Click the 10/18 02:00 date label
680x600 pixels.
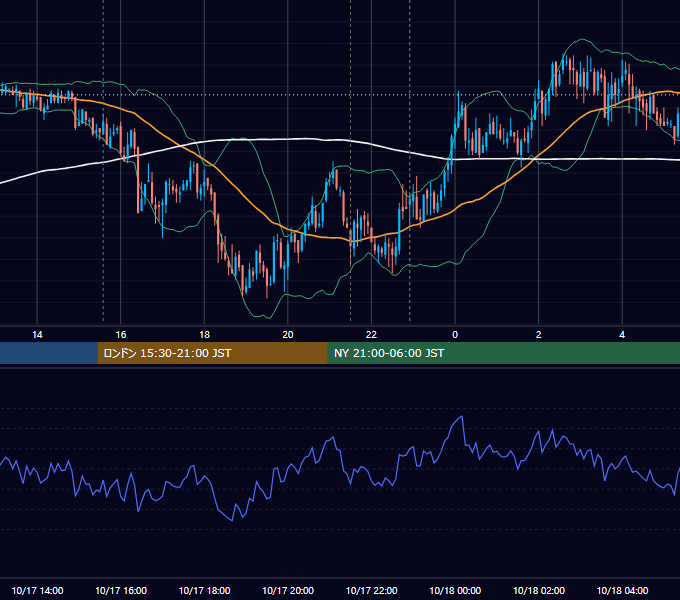click(x=539, y=590)
